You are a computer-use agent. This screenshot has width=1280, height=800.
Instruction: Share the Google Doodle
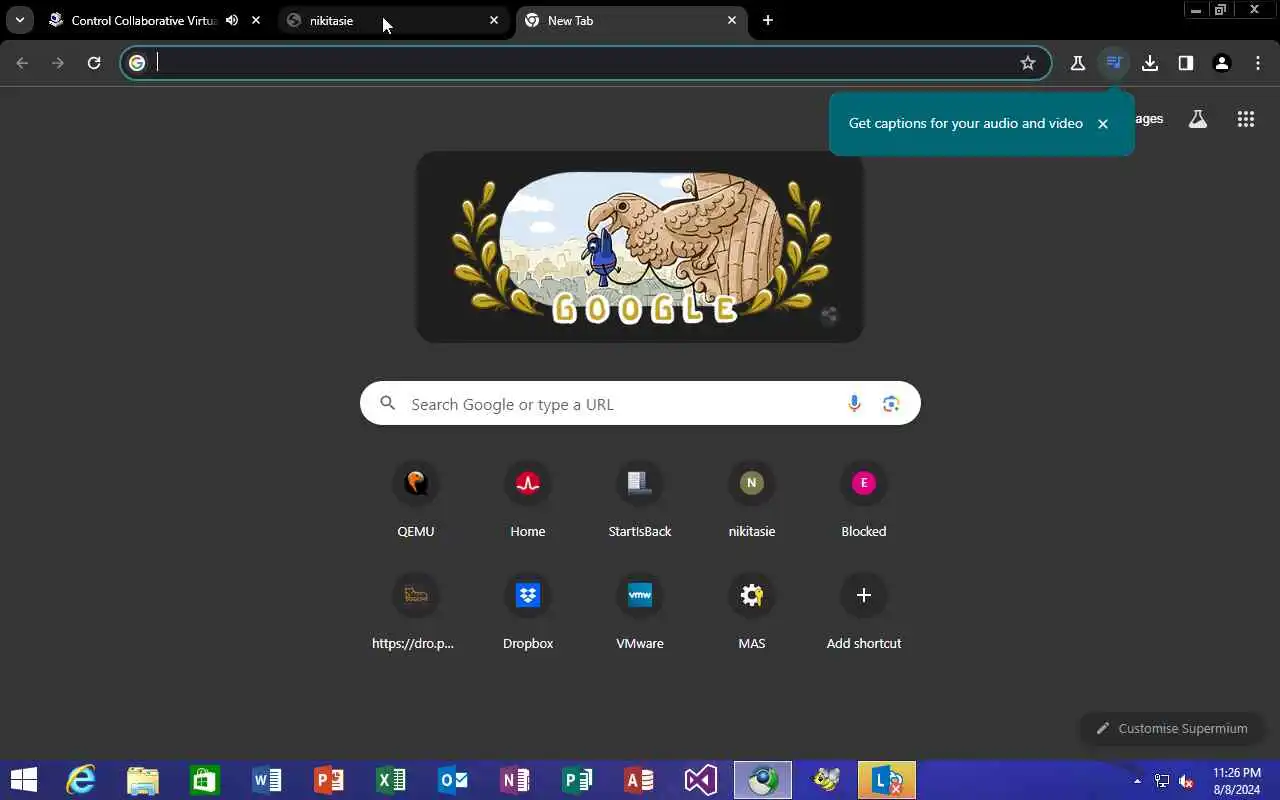tap(829, 316)
